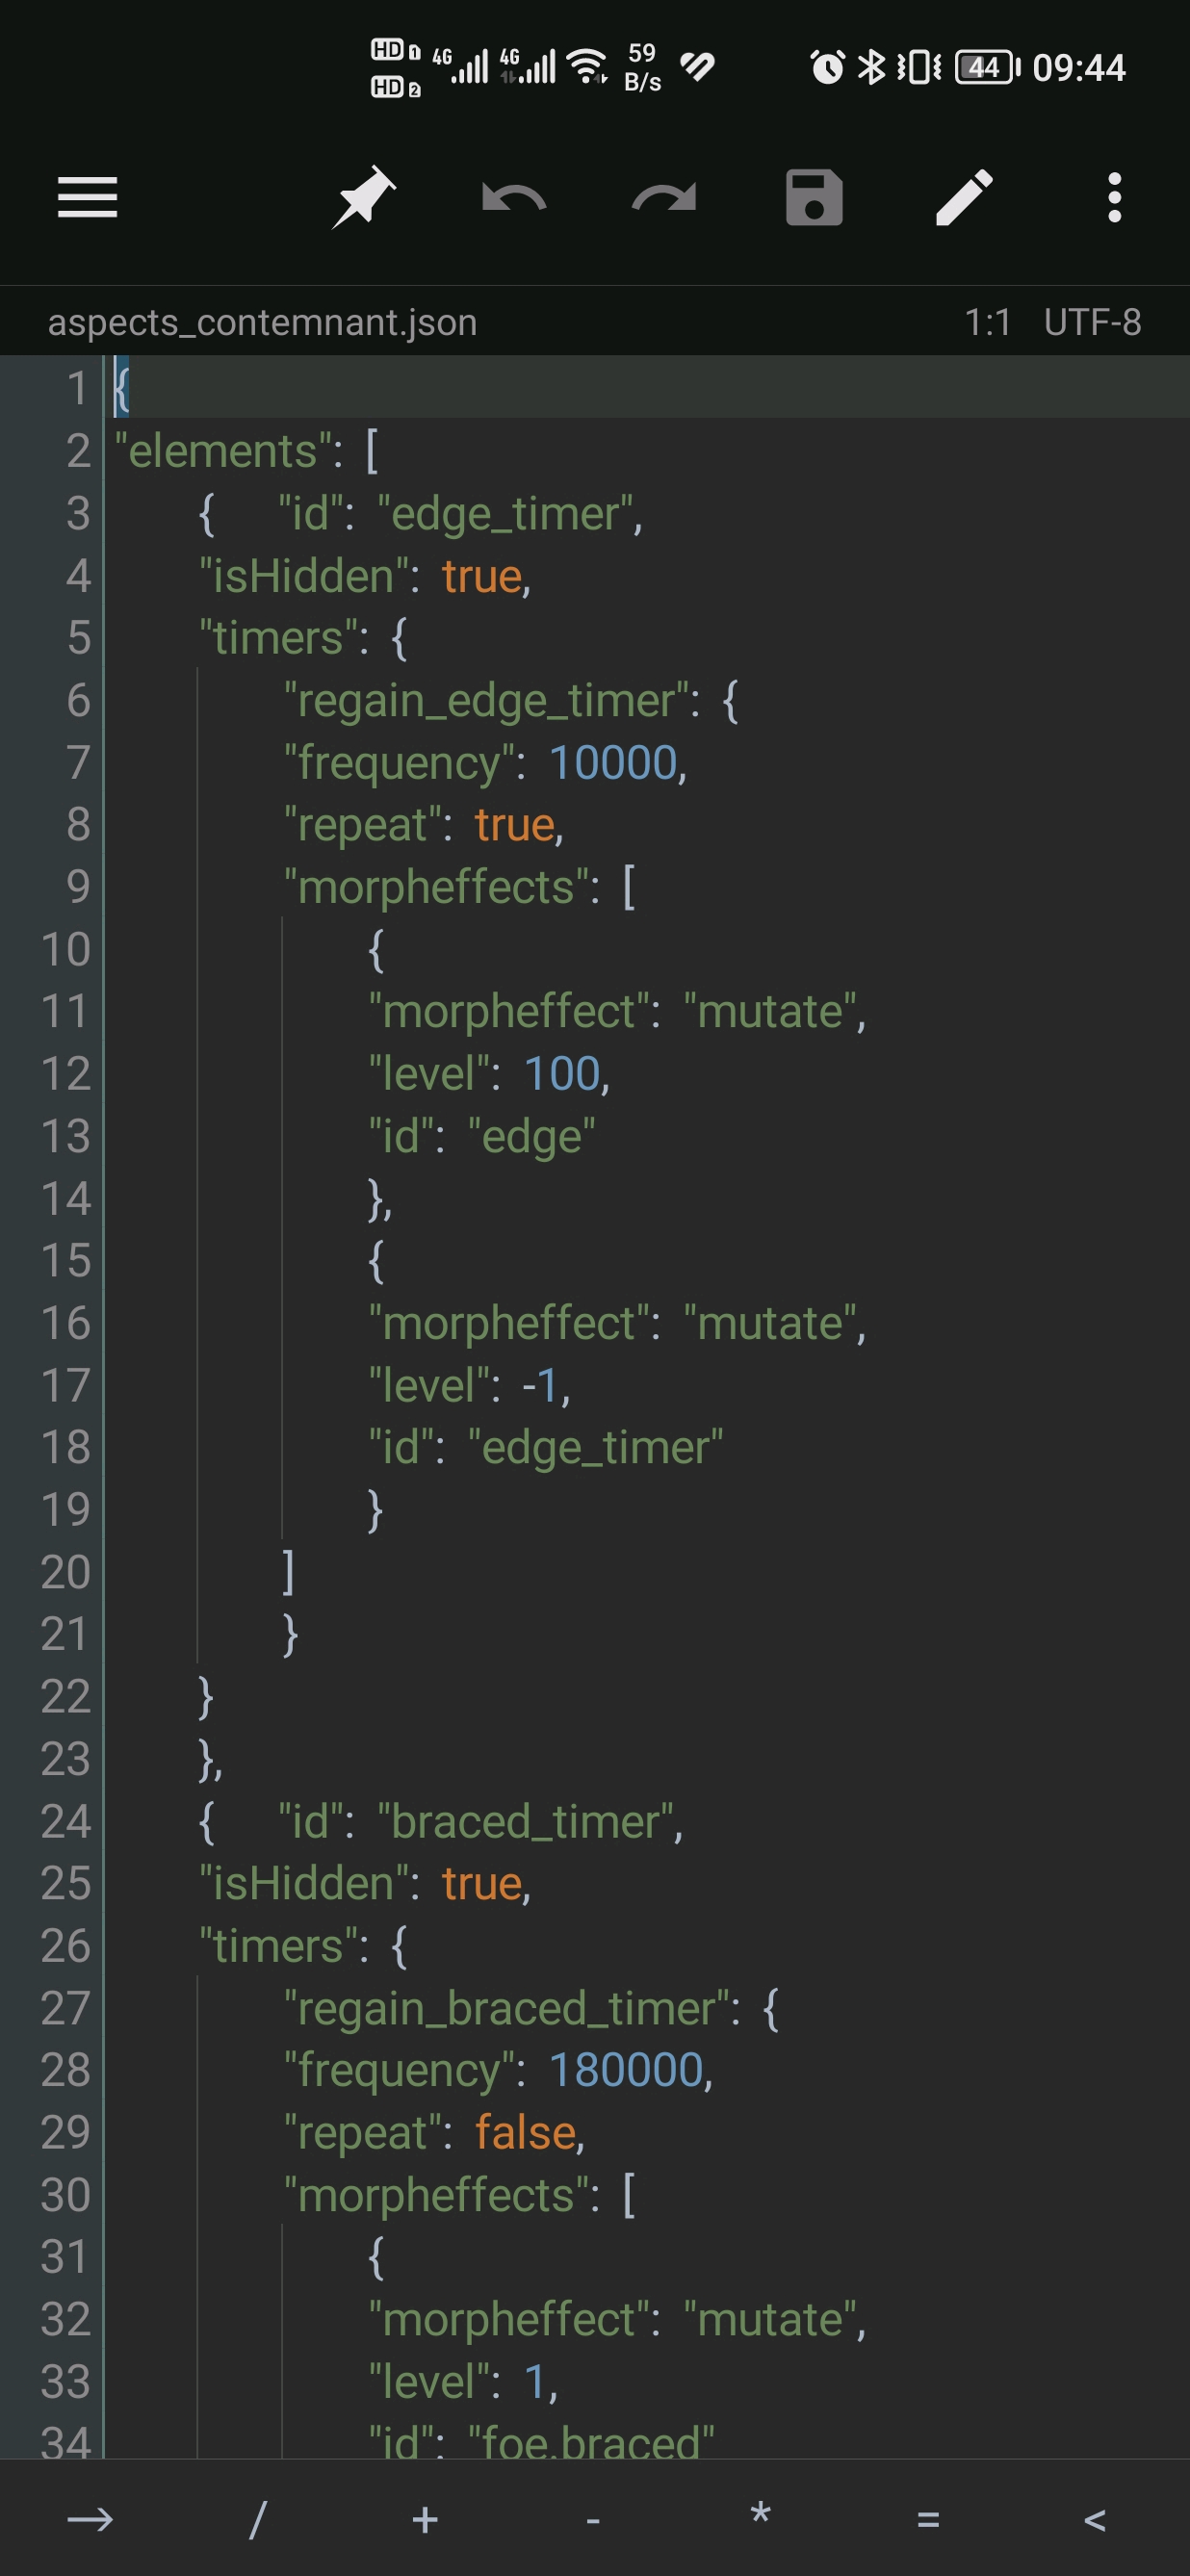
Task: Open the hamburger navigation menu
Action: (87, 197)
